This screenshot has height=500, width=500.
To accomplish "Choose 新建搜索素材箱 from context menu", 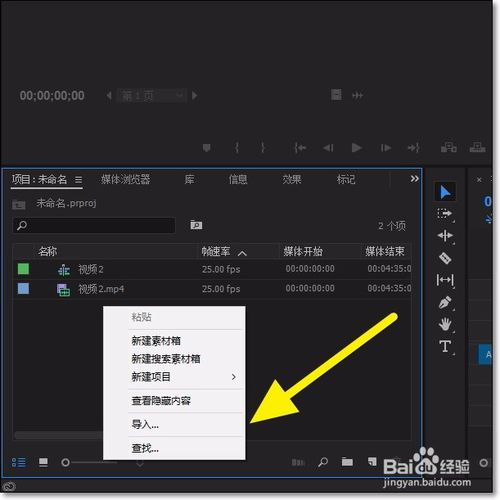I will pos(166,359).
